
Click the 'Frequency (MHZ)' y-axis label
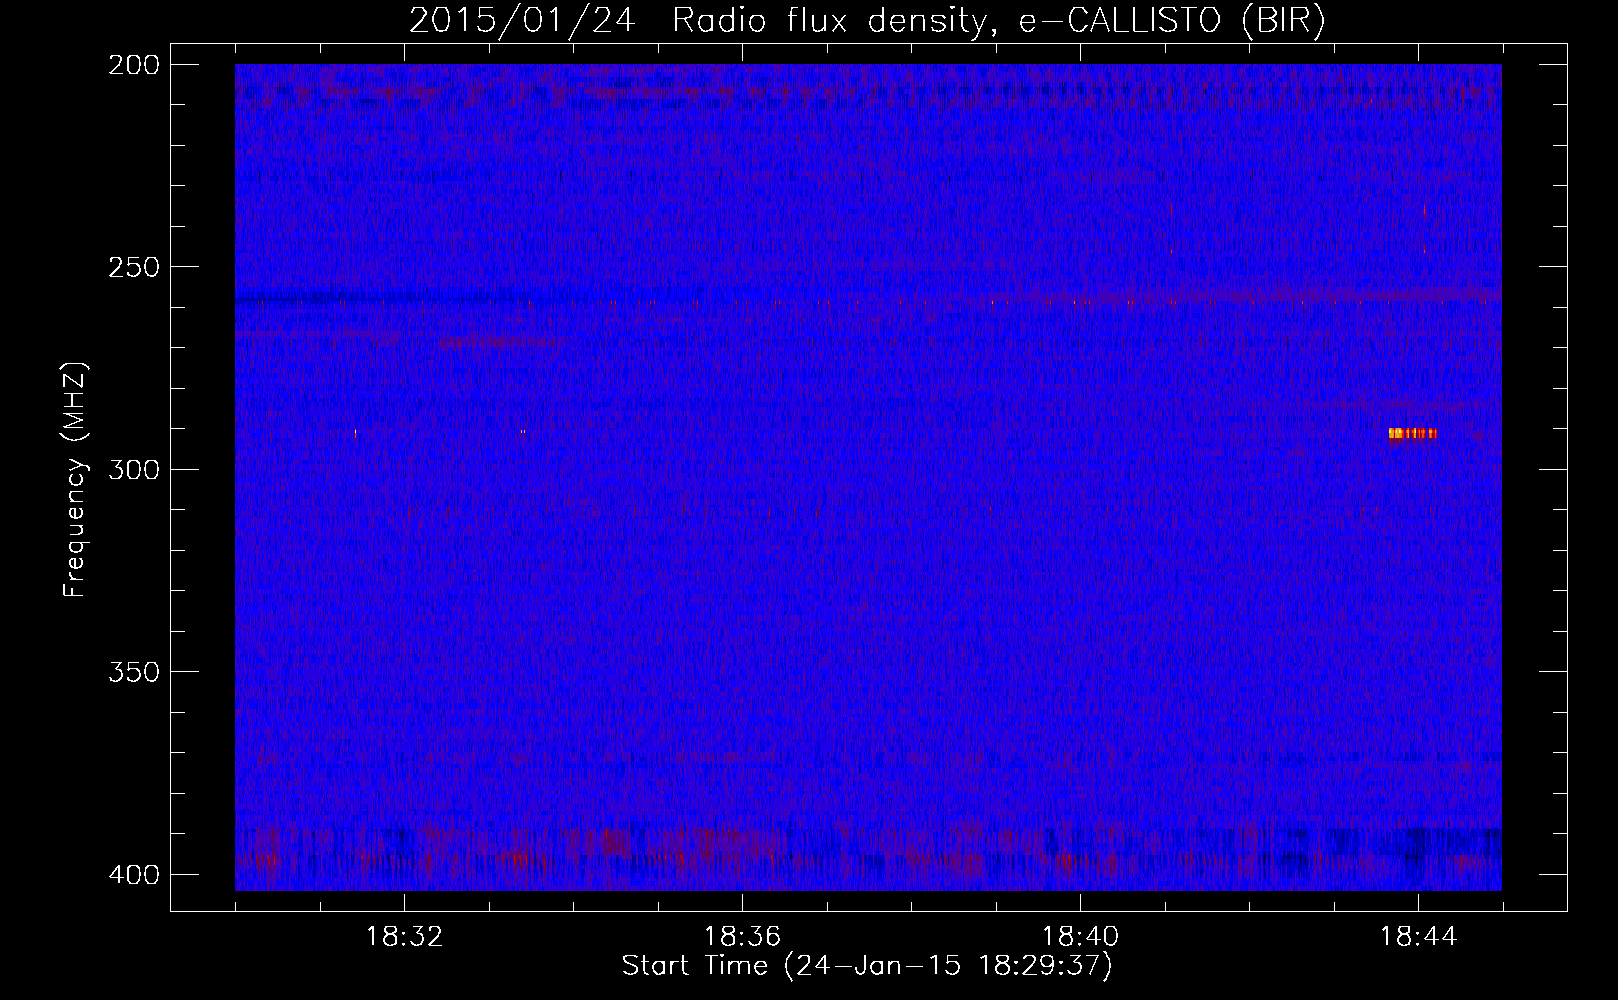point(75,479)
